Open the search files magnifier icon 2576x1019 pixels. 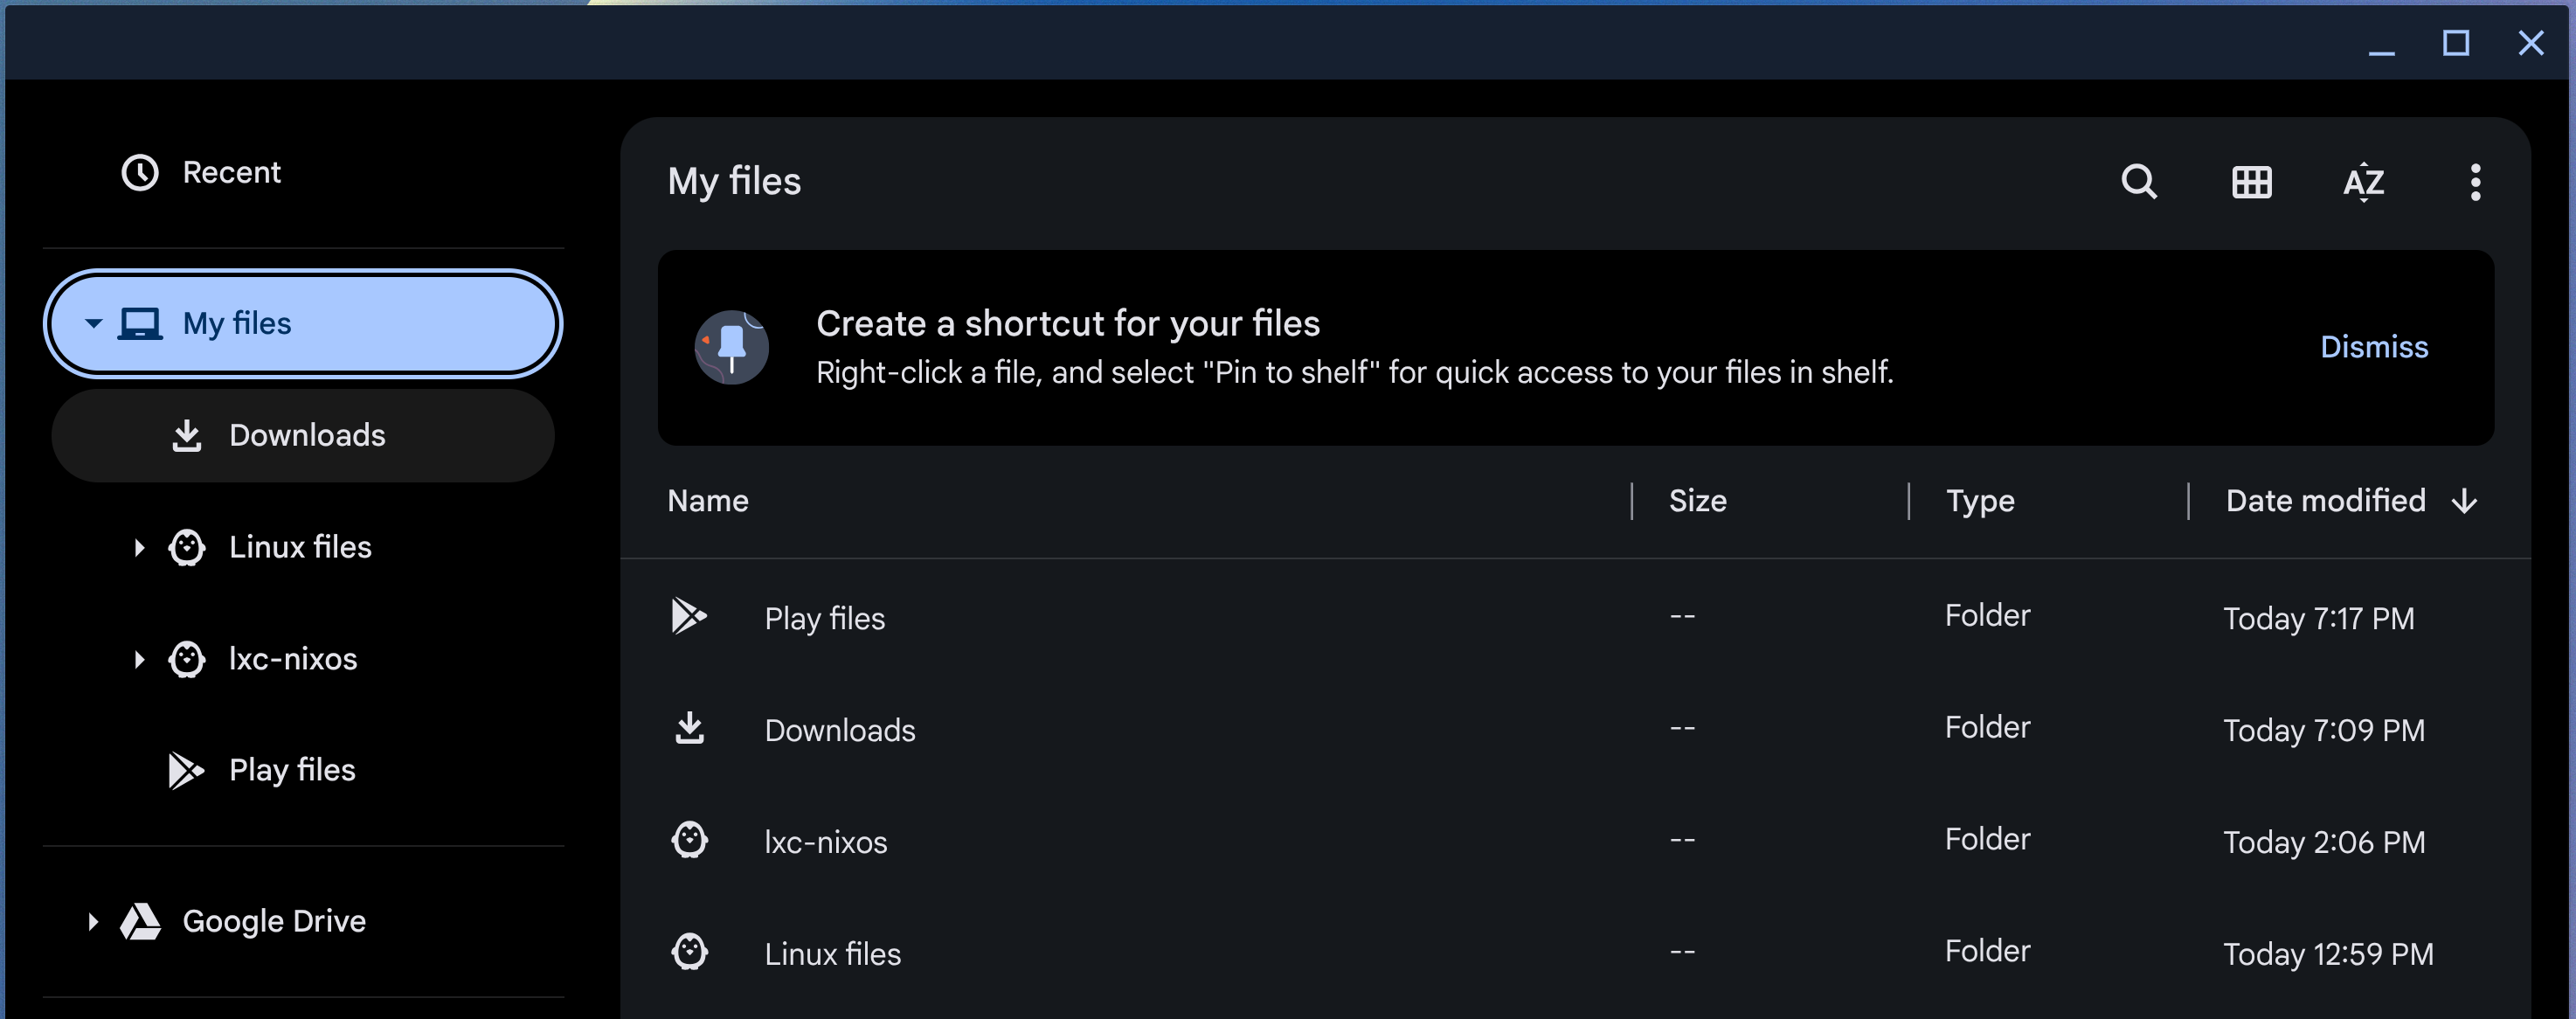tap(2139, 182)
